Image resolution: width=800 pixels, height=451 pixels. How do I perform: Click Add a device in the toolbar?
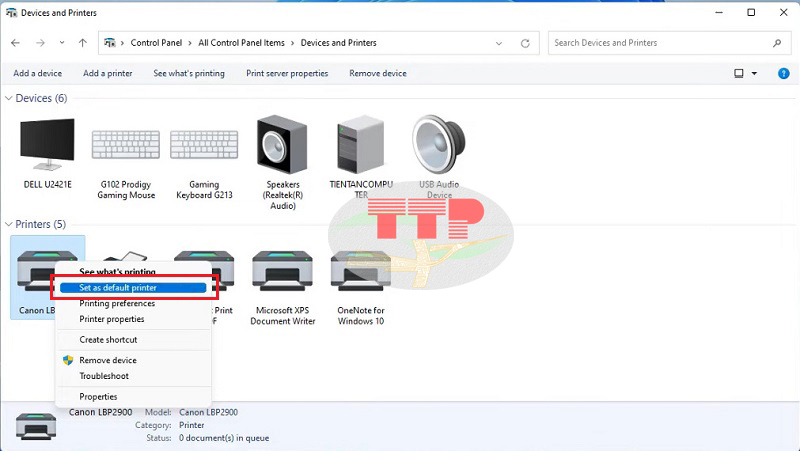(38, 73)
